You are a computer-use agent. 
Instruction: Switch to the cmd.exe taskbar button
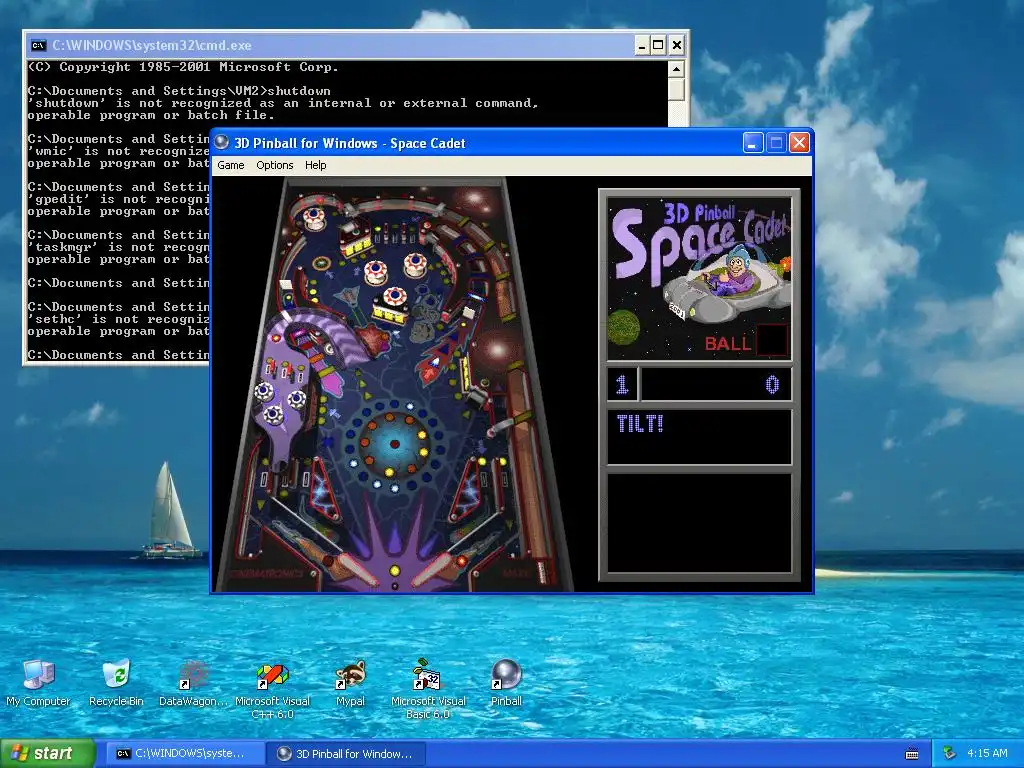pos(185,754)
